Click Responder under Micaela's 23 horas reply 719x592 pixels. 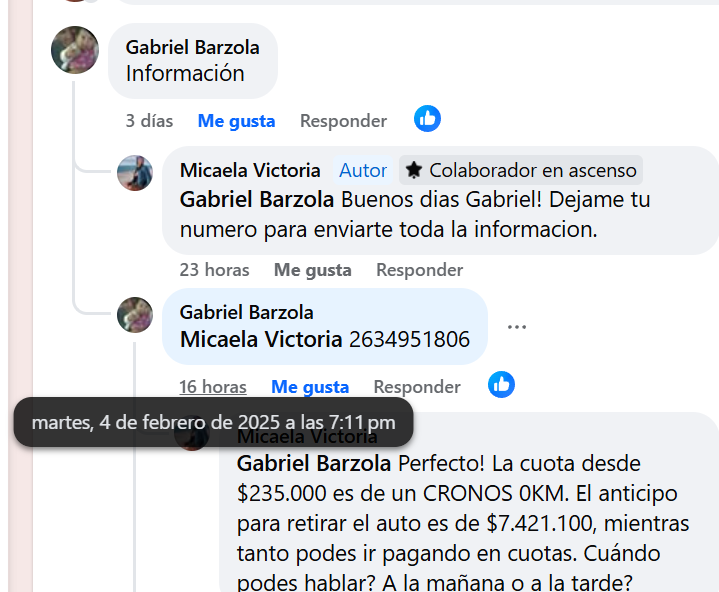pyautogui.click(x=420, y=270)
